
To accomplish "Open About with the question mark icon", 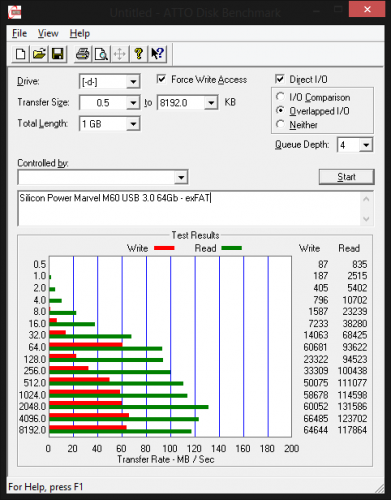I will (139, 54).
